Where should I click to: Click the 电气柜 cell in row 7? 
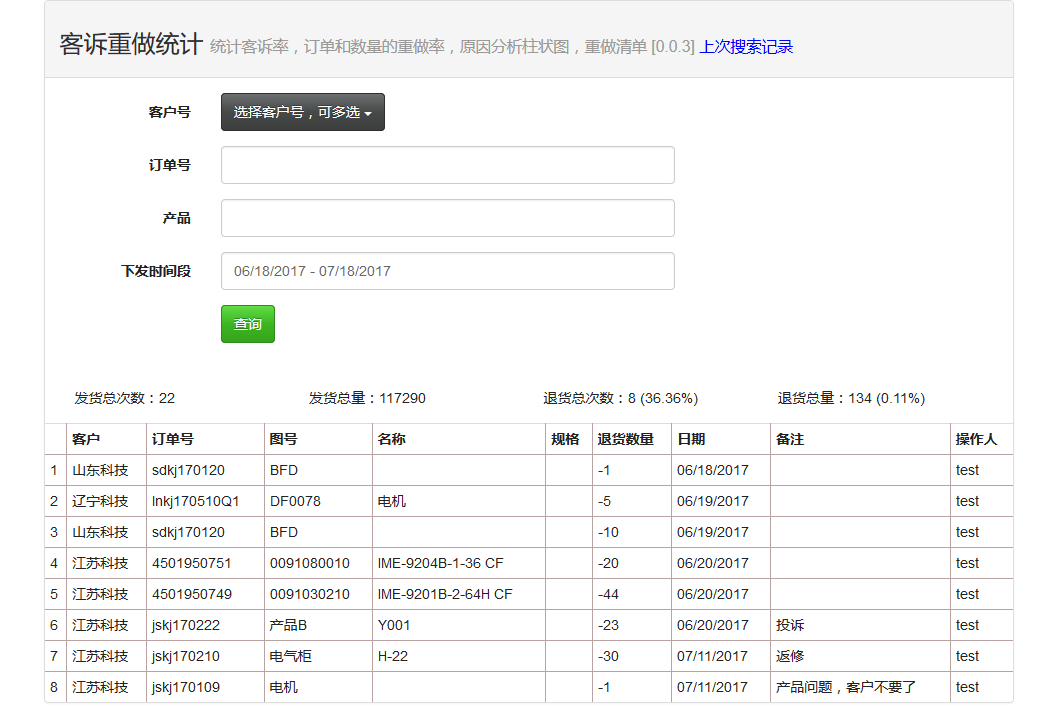click(291, 656)
